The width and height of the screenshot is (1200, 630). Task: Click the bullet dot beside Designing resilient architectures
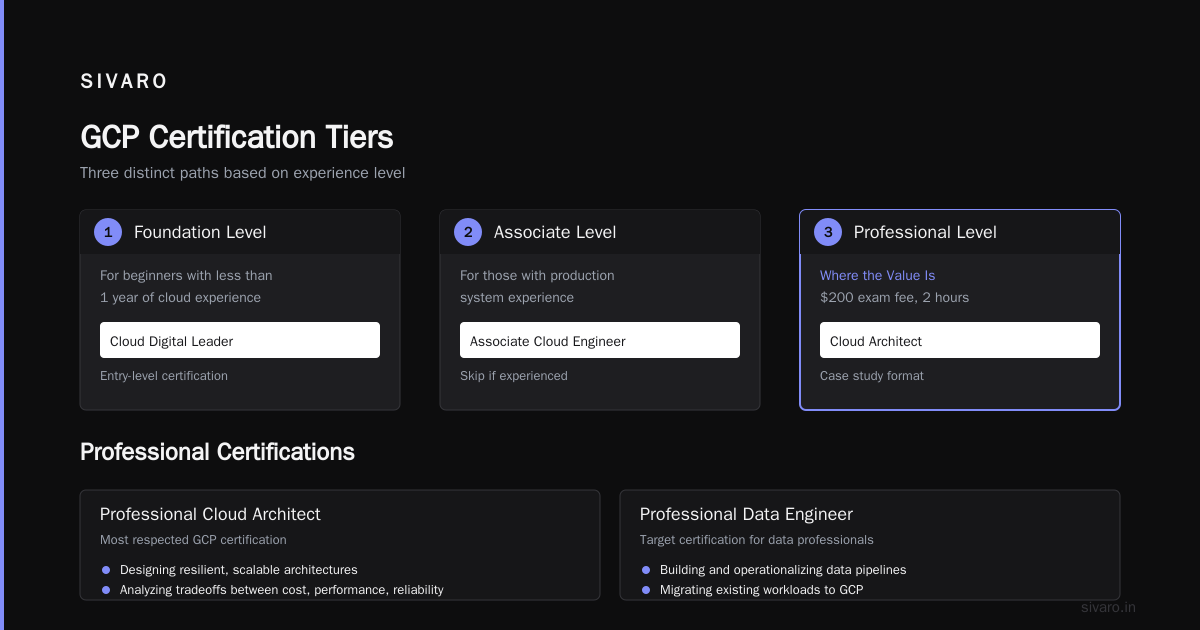(106, 570)
